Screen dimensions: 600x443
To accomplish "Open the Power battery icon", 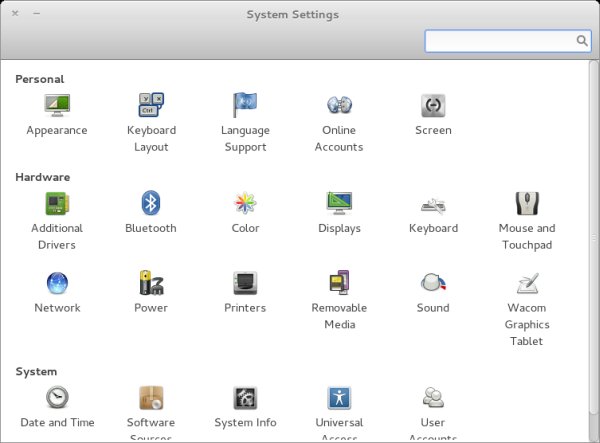I will (x=151, y=283).
